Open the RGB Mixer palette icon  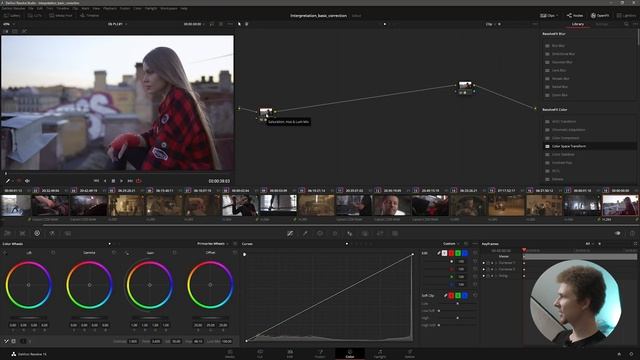click(x=52, y=233)
